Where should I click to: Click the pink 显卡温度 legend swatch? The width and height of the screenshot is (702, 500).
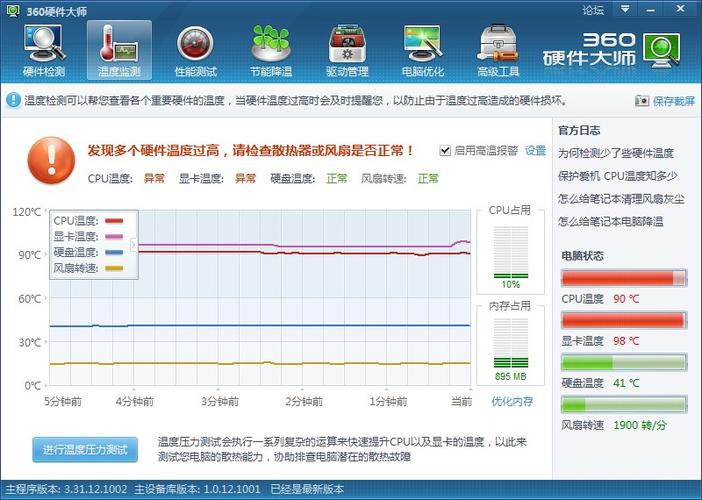(114, 236)
